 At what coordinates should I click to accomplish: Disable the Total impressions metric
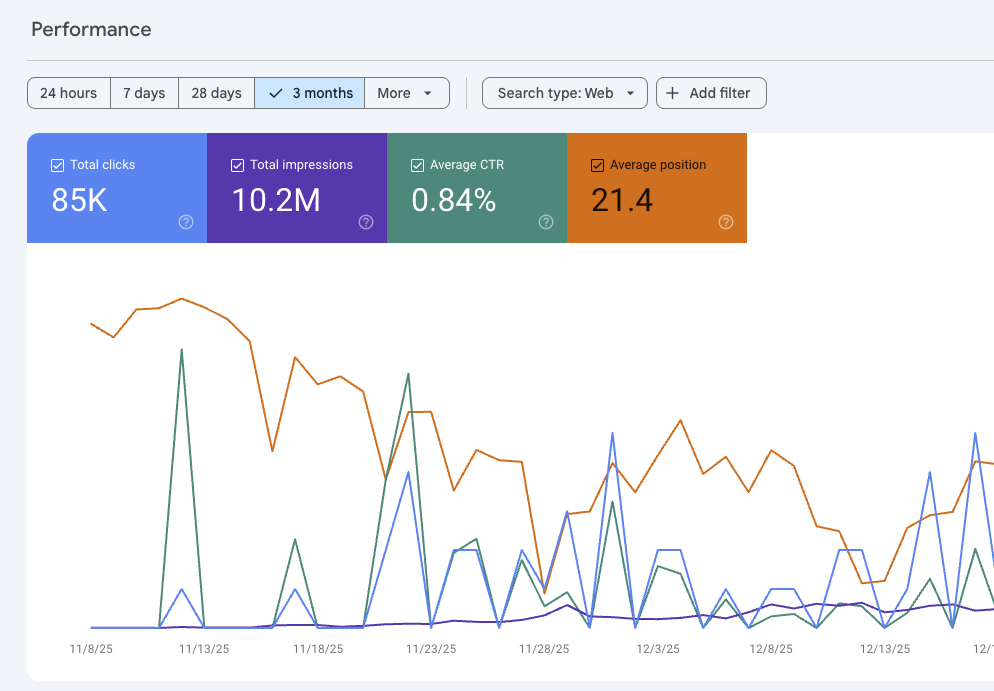237,164
